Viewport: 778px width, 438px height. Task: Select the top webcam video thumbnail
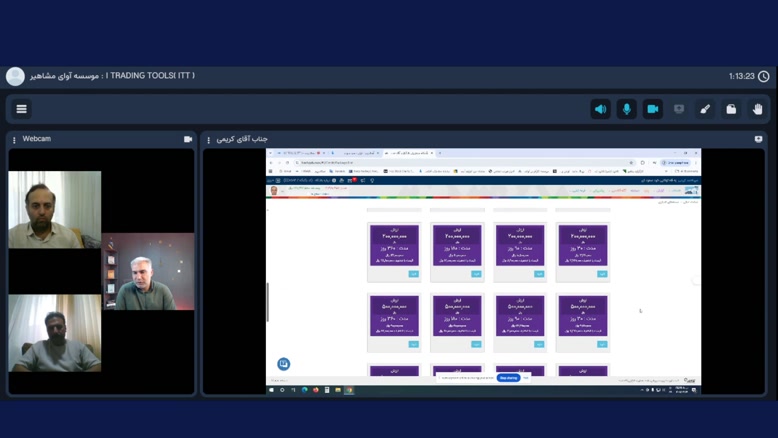click(55, 209)
